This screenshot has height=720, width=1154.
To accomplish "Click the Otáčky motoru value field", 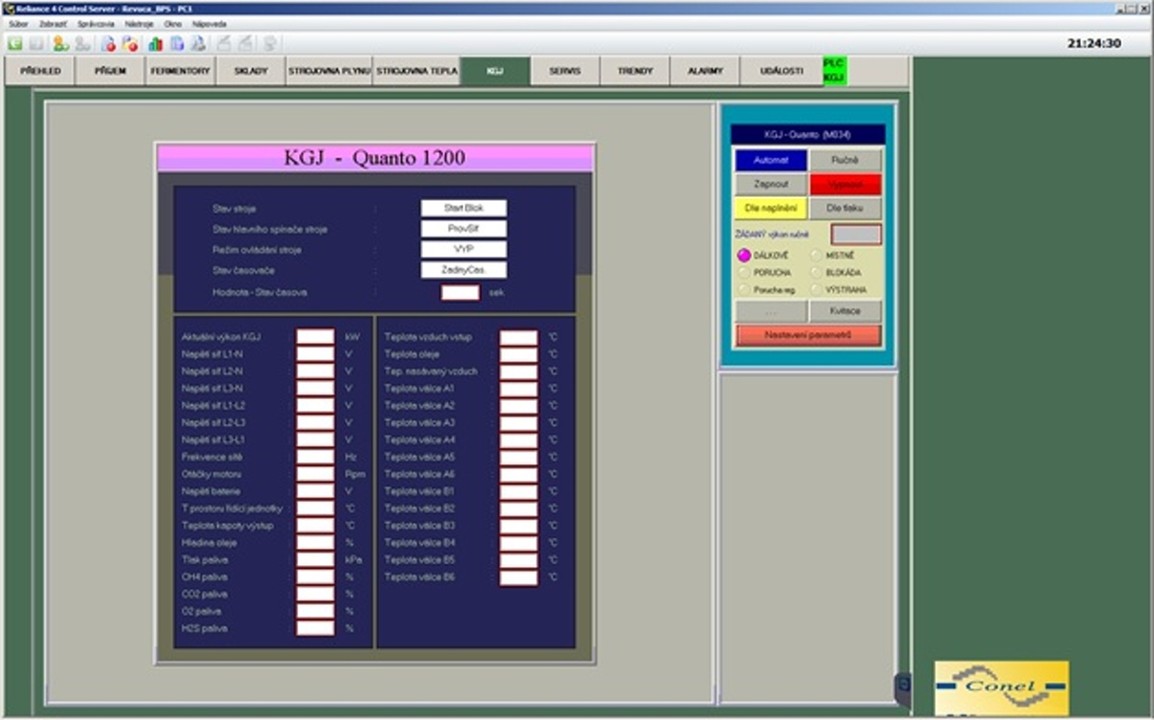I will pyautogui.click(x=315, y=474).
